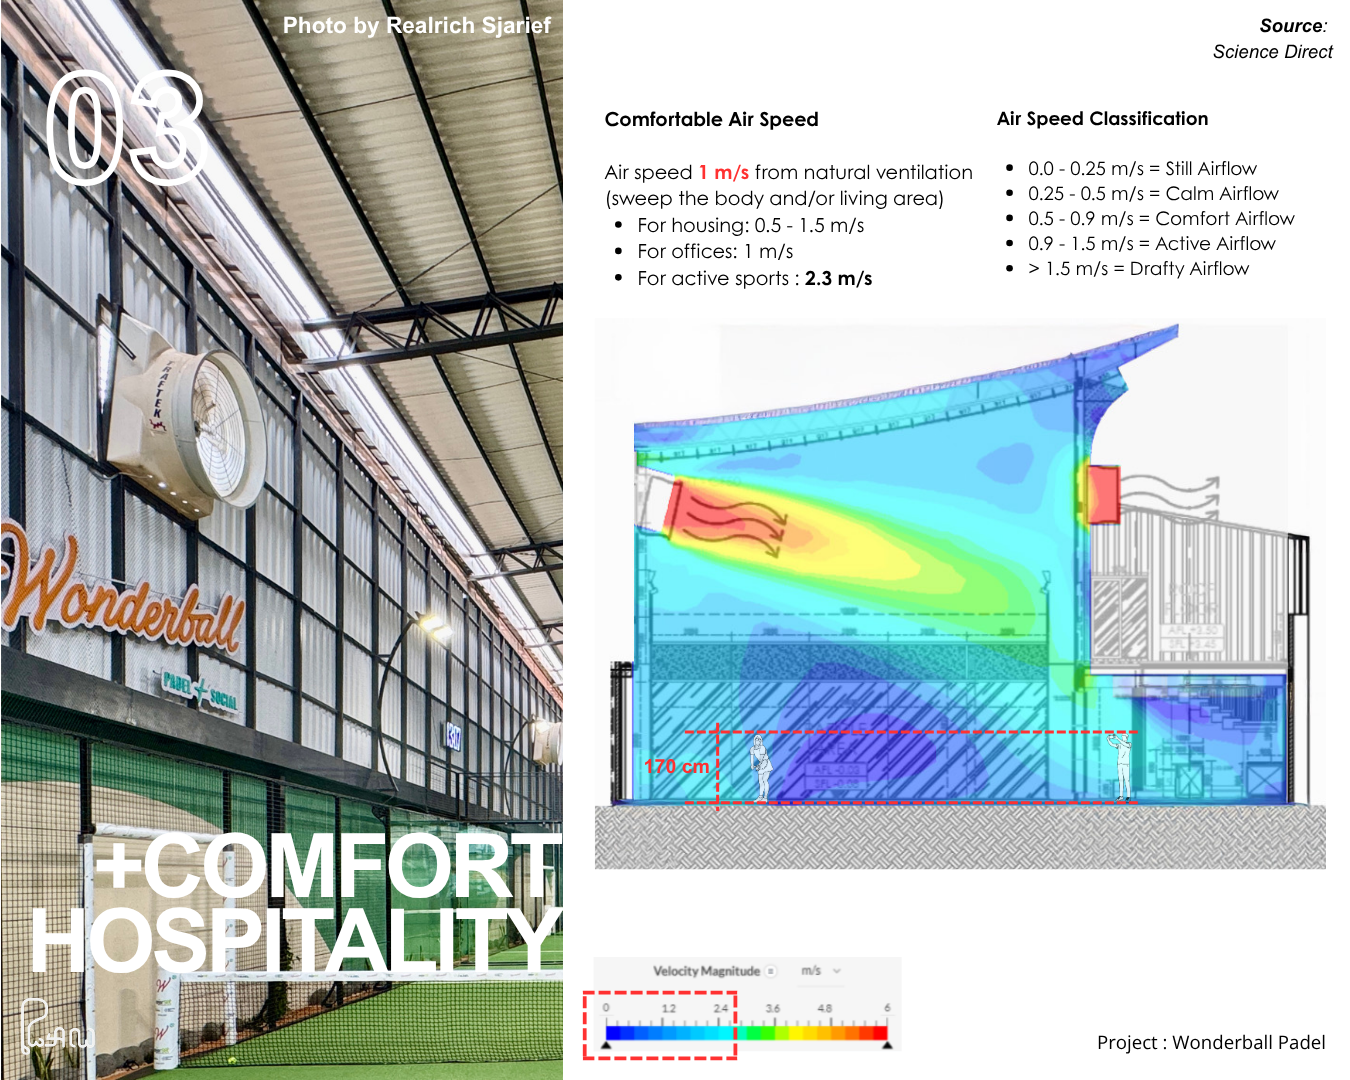The image size is (1350, 1080).
Task: Click the red '170 cm' height label
Action: click(676, 767)
